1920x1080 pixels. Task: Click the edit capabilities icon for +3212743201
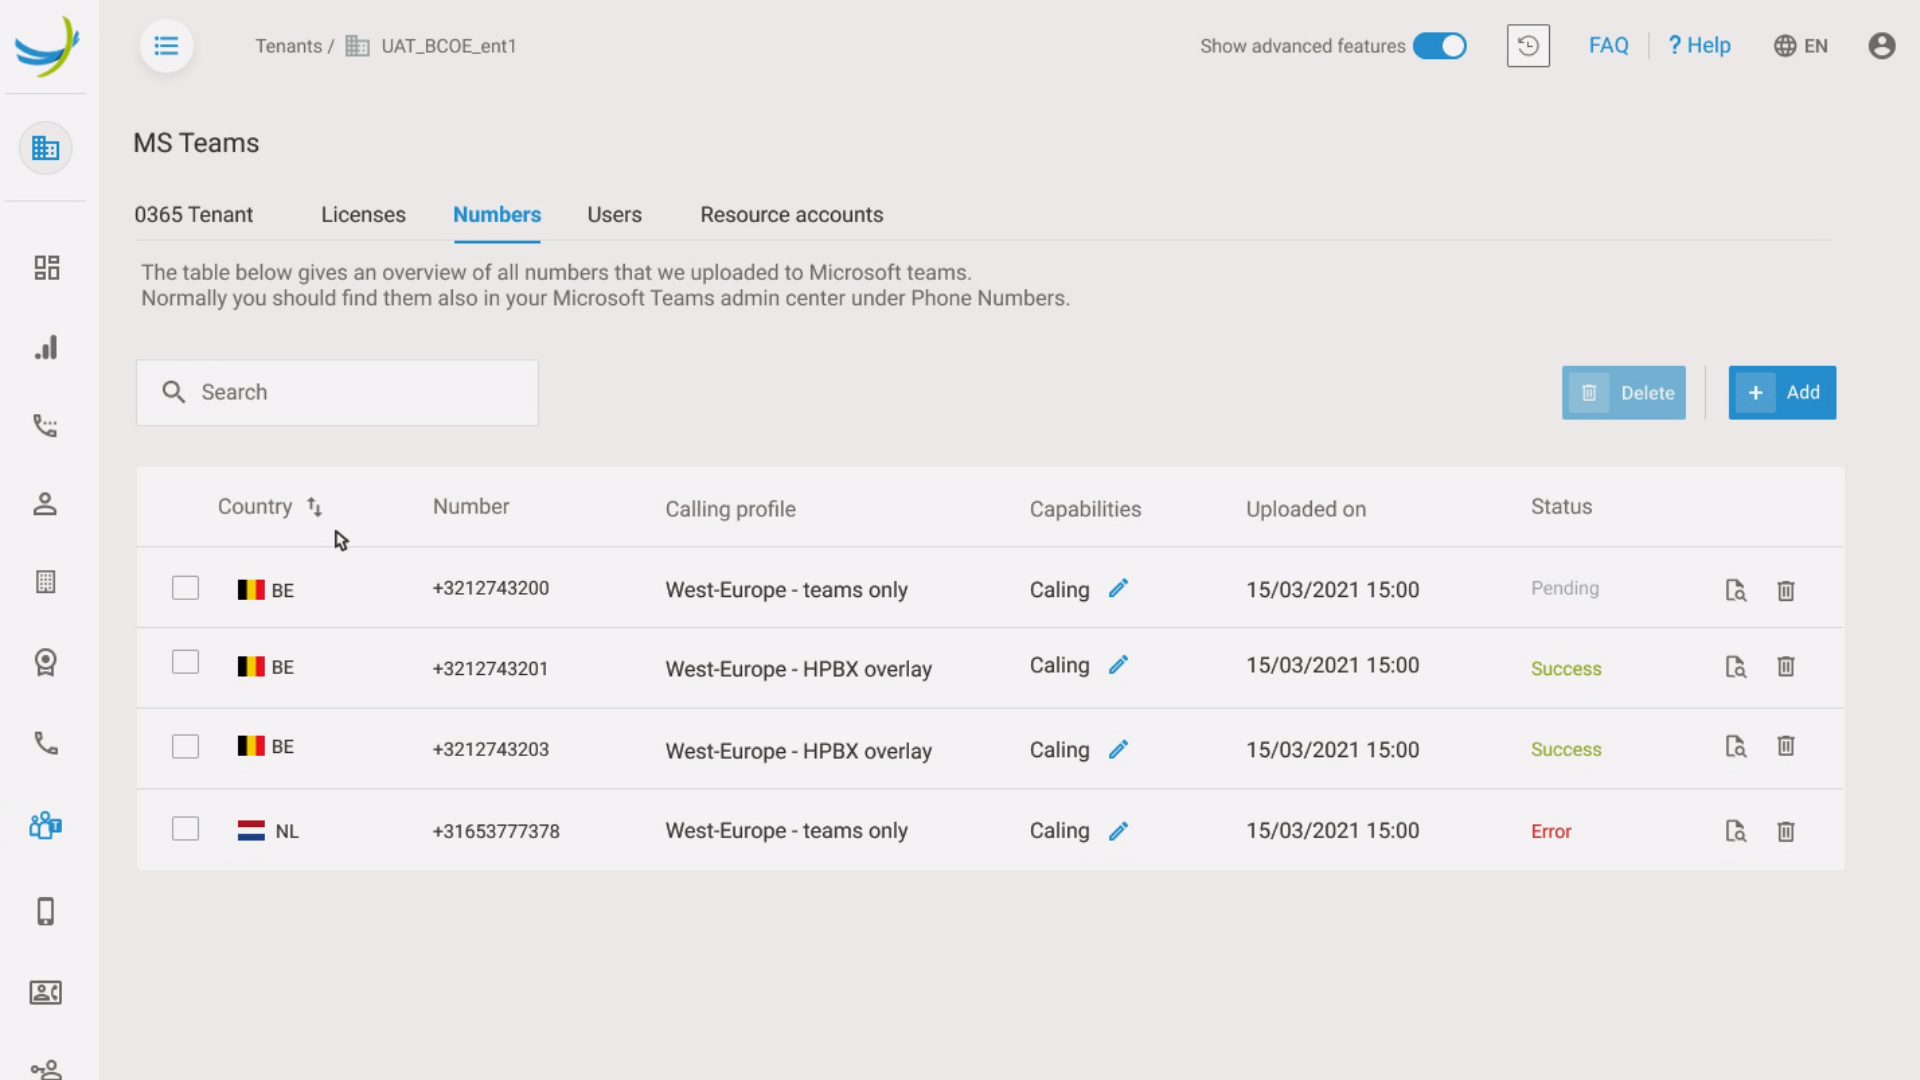click(x=1117, y=665)
